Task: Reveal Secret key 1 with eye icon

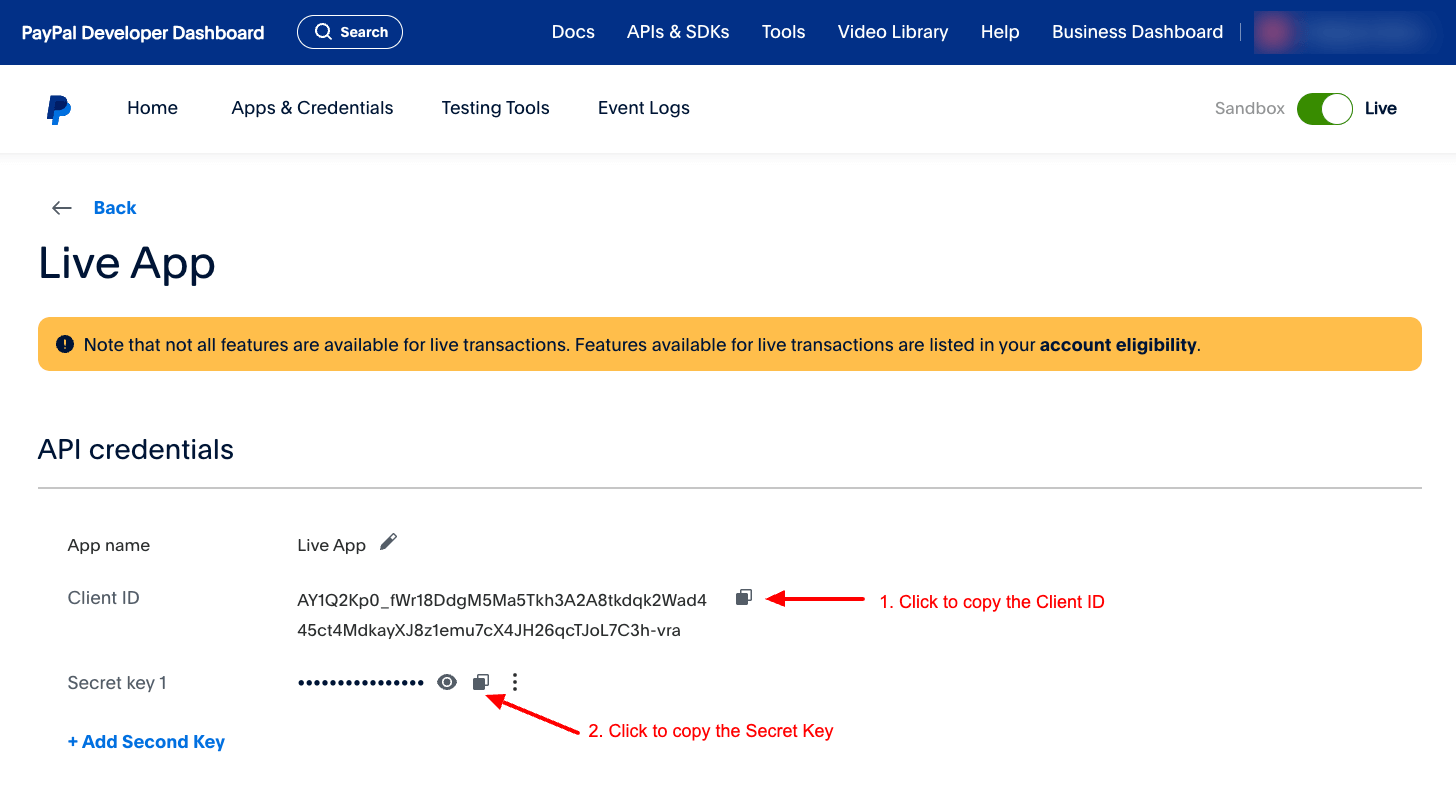Action: [447, 682]
